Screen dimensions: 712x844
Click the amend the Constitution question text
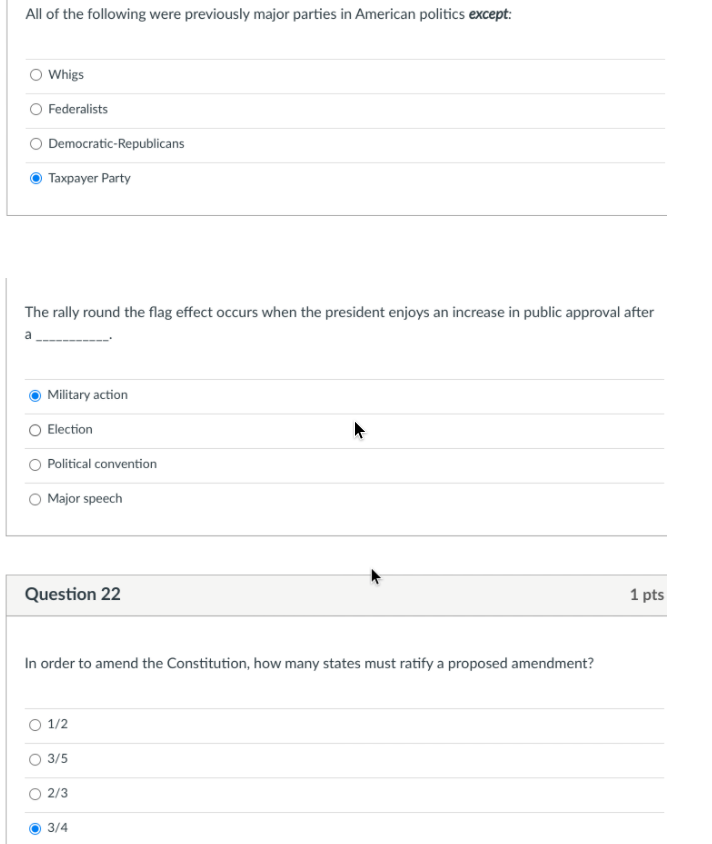pyautogui.click(x=309, y=663)
